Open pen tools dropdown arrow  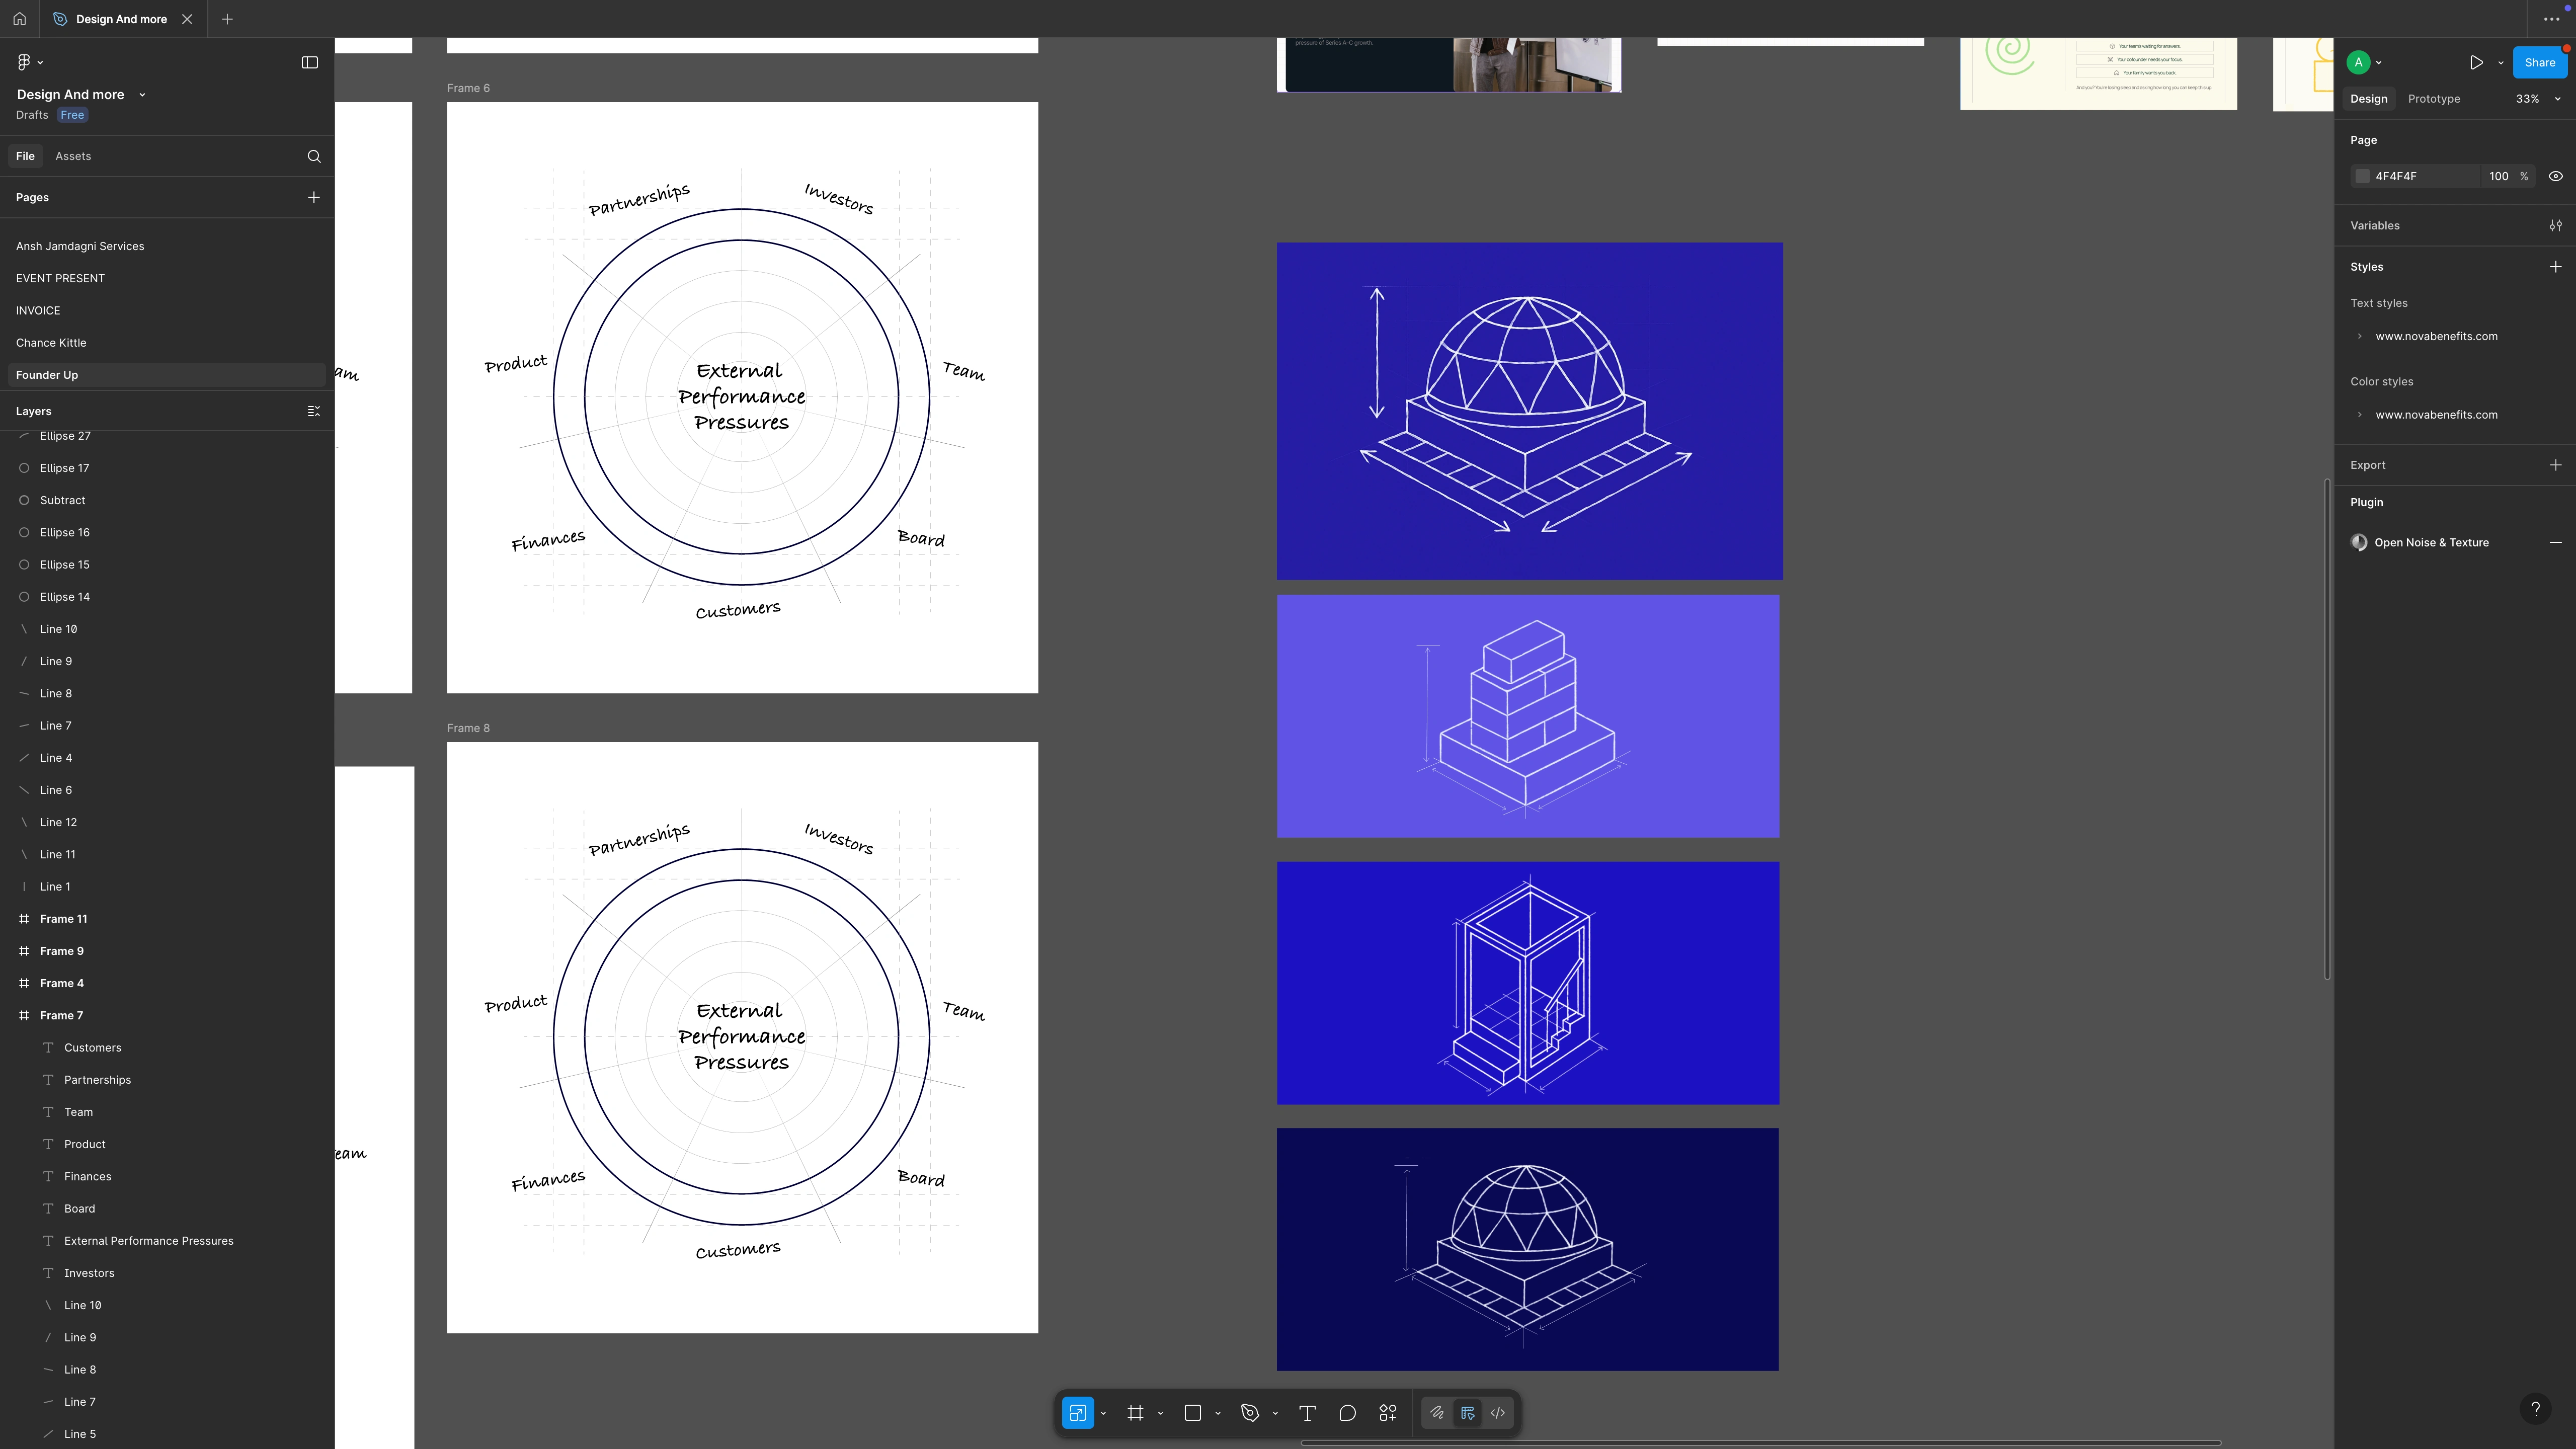(1275, 1414)
